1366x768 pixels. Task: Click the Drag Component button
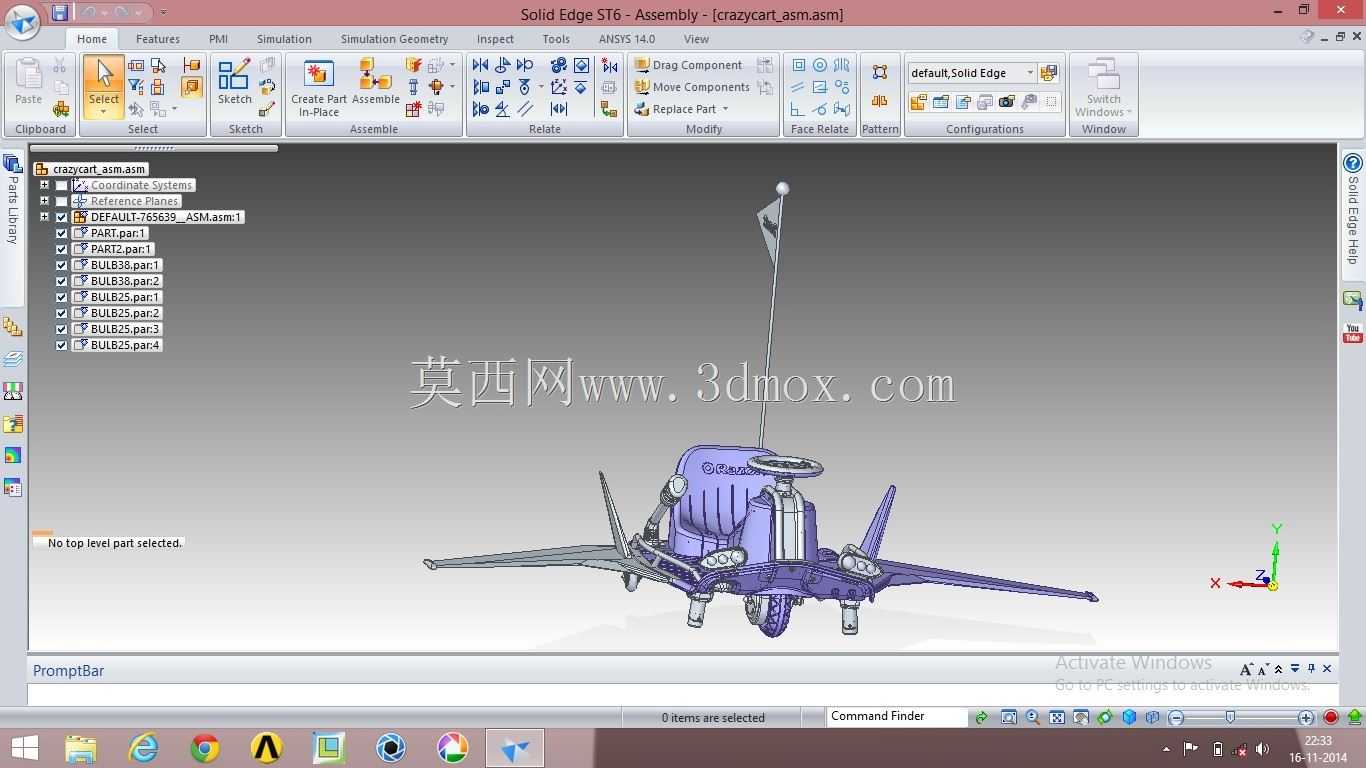(x=688, y=65)
